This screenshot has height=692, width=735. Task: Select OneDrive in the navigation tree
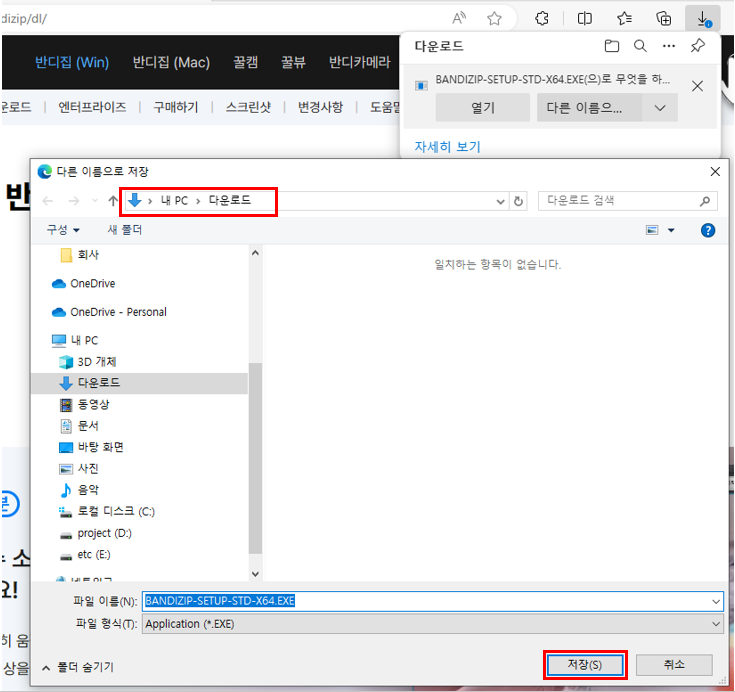pos(92,283)
